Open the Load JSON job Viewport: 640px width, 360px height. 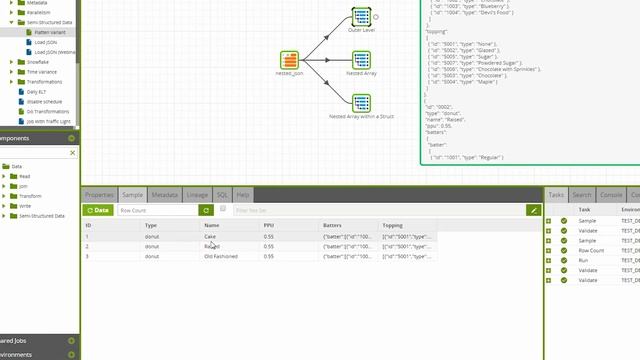45,42
